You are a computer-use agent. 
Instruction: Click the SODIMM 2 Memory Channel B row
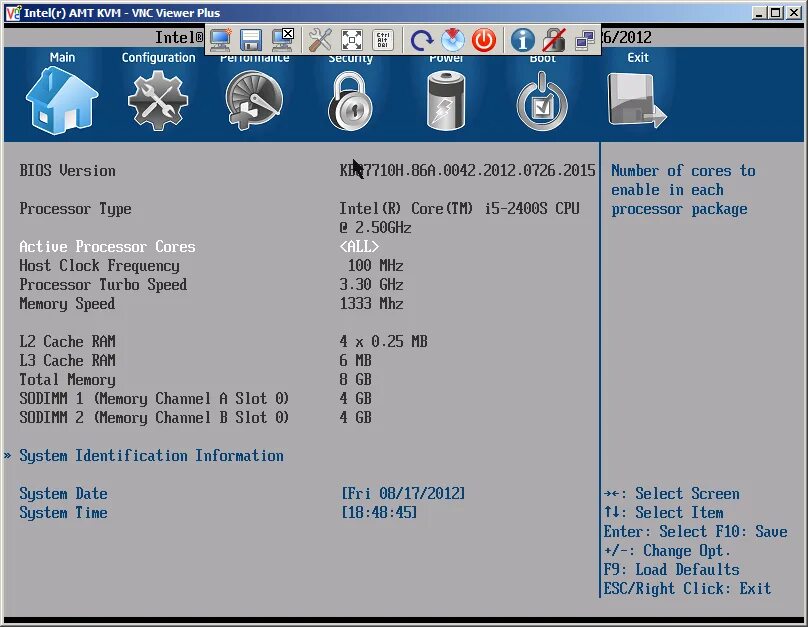pos(195,418)
